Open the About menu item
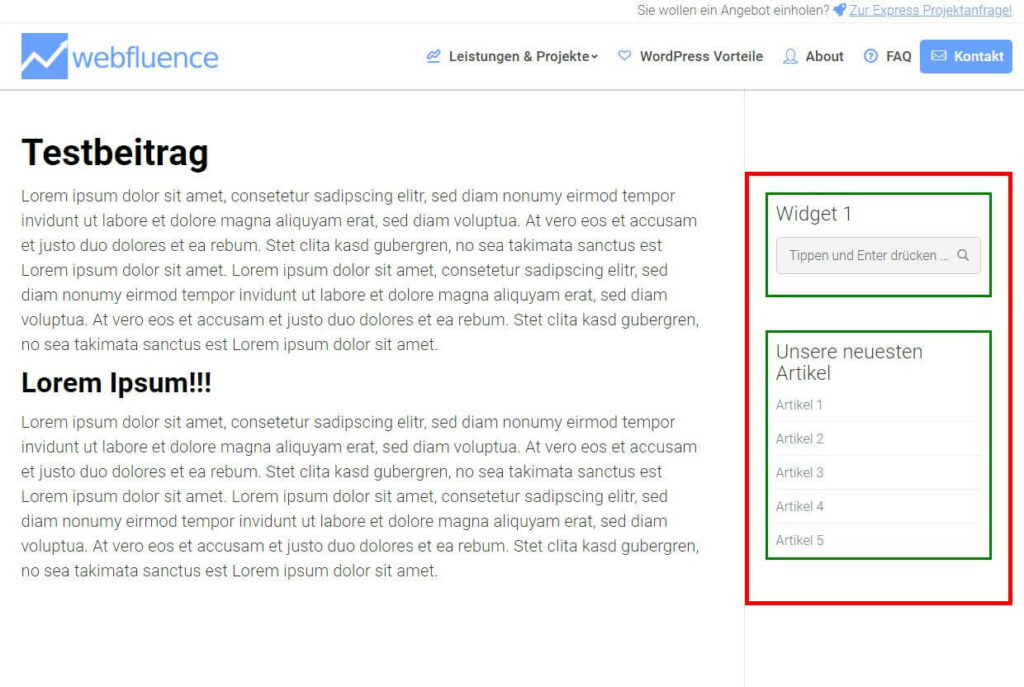Image resolution: width=1024 pixels, height=687 pixels. coord(825,57)
